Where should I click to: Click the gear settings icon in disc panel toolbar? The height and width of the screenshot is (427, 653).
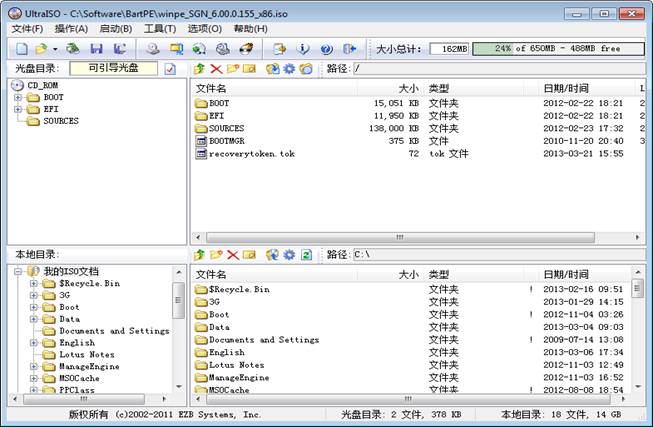point(289,69)
